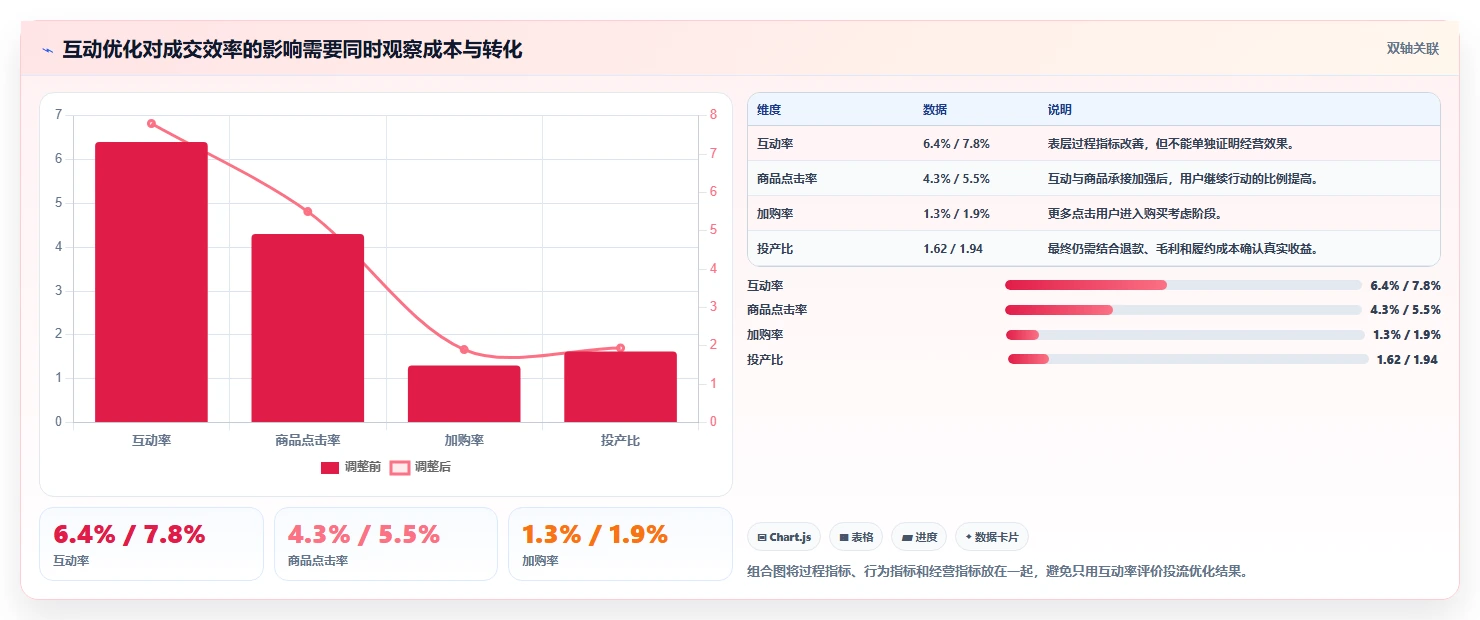The height and width of the screenshot is (620, 1480).
Task: Click the 表格 tag
Action: tap(856, 537)
